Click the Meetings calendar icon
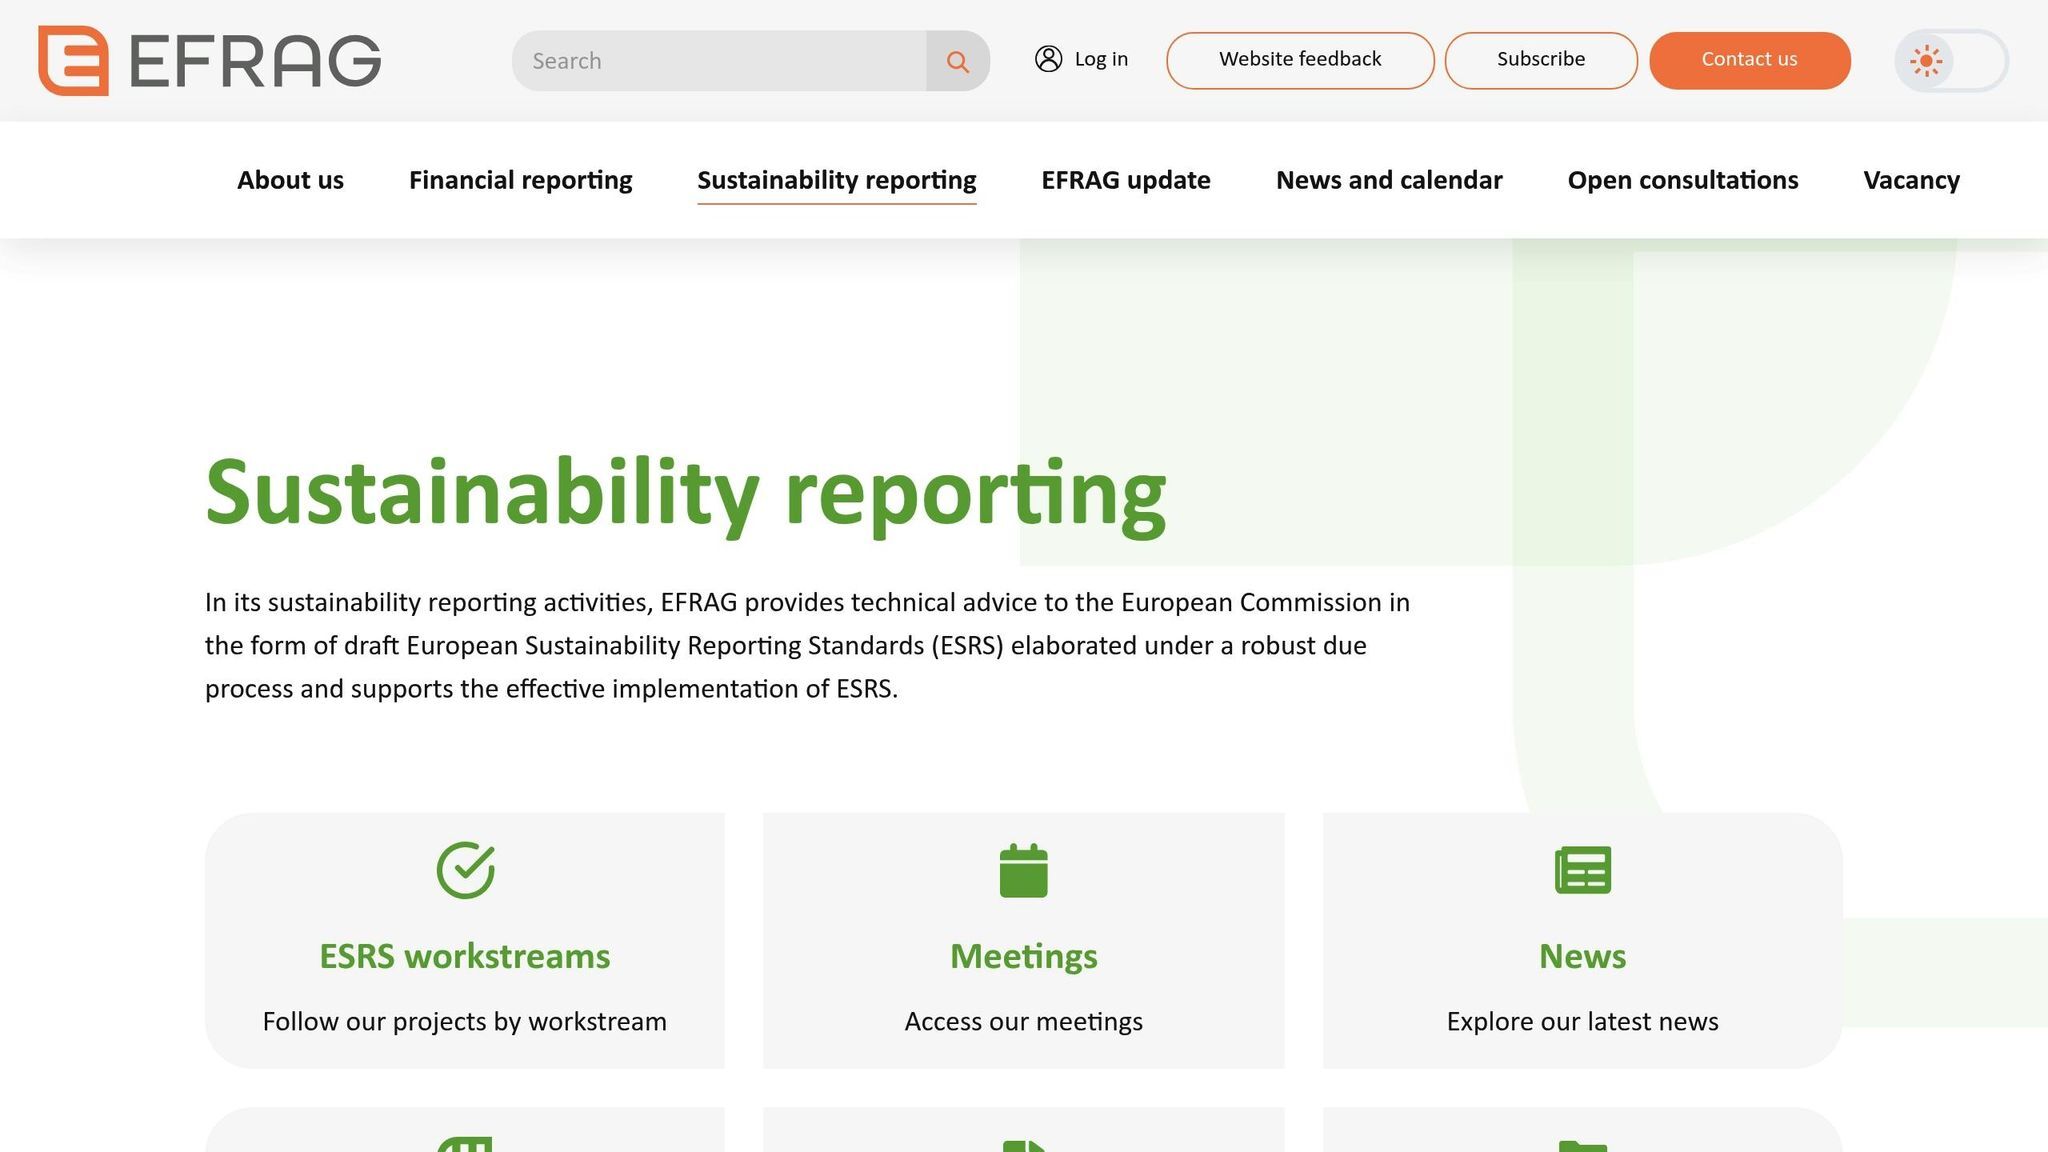This screenshot has width=2048, height=1152. (1023, 870)
